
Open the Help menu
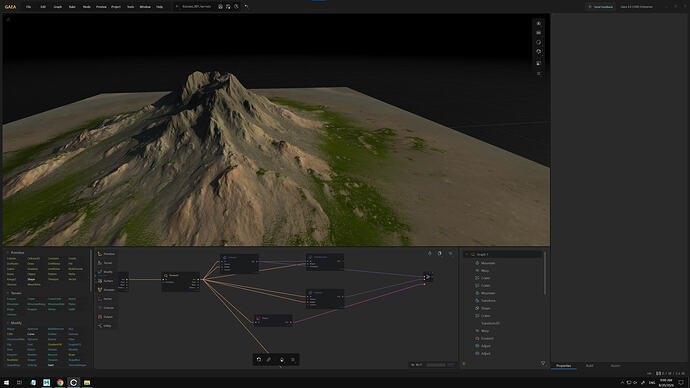pyautogui.click(x=159, y=7)
